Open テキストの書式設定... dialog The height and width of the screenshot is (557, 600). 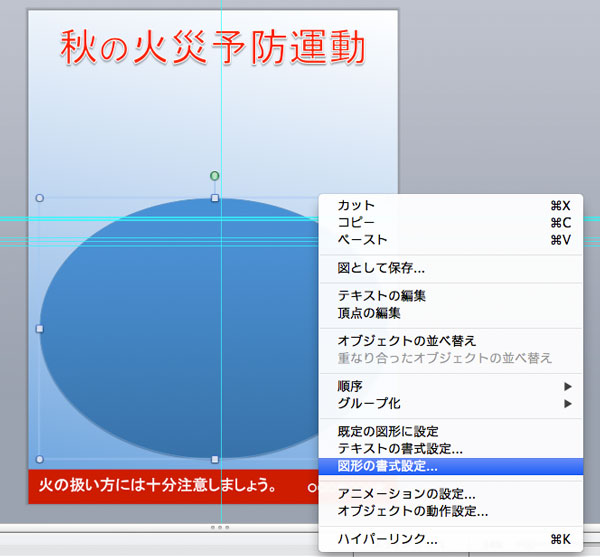coord(400,448)
